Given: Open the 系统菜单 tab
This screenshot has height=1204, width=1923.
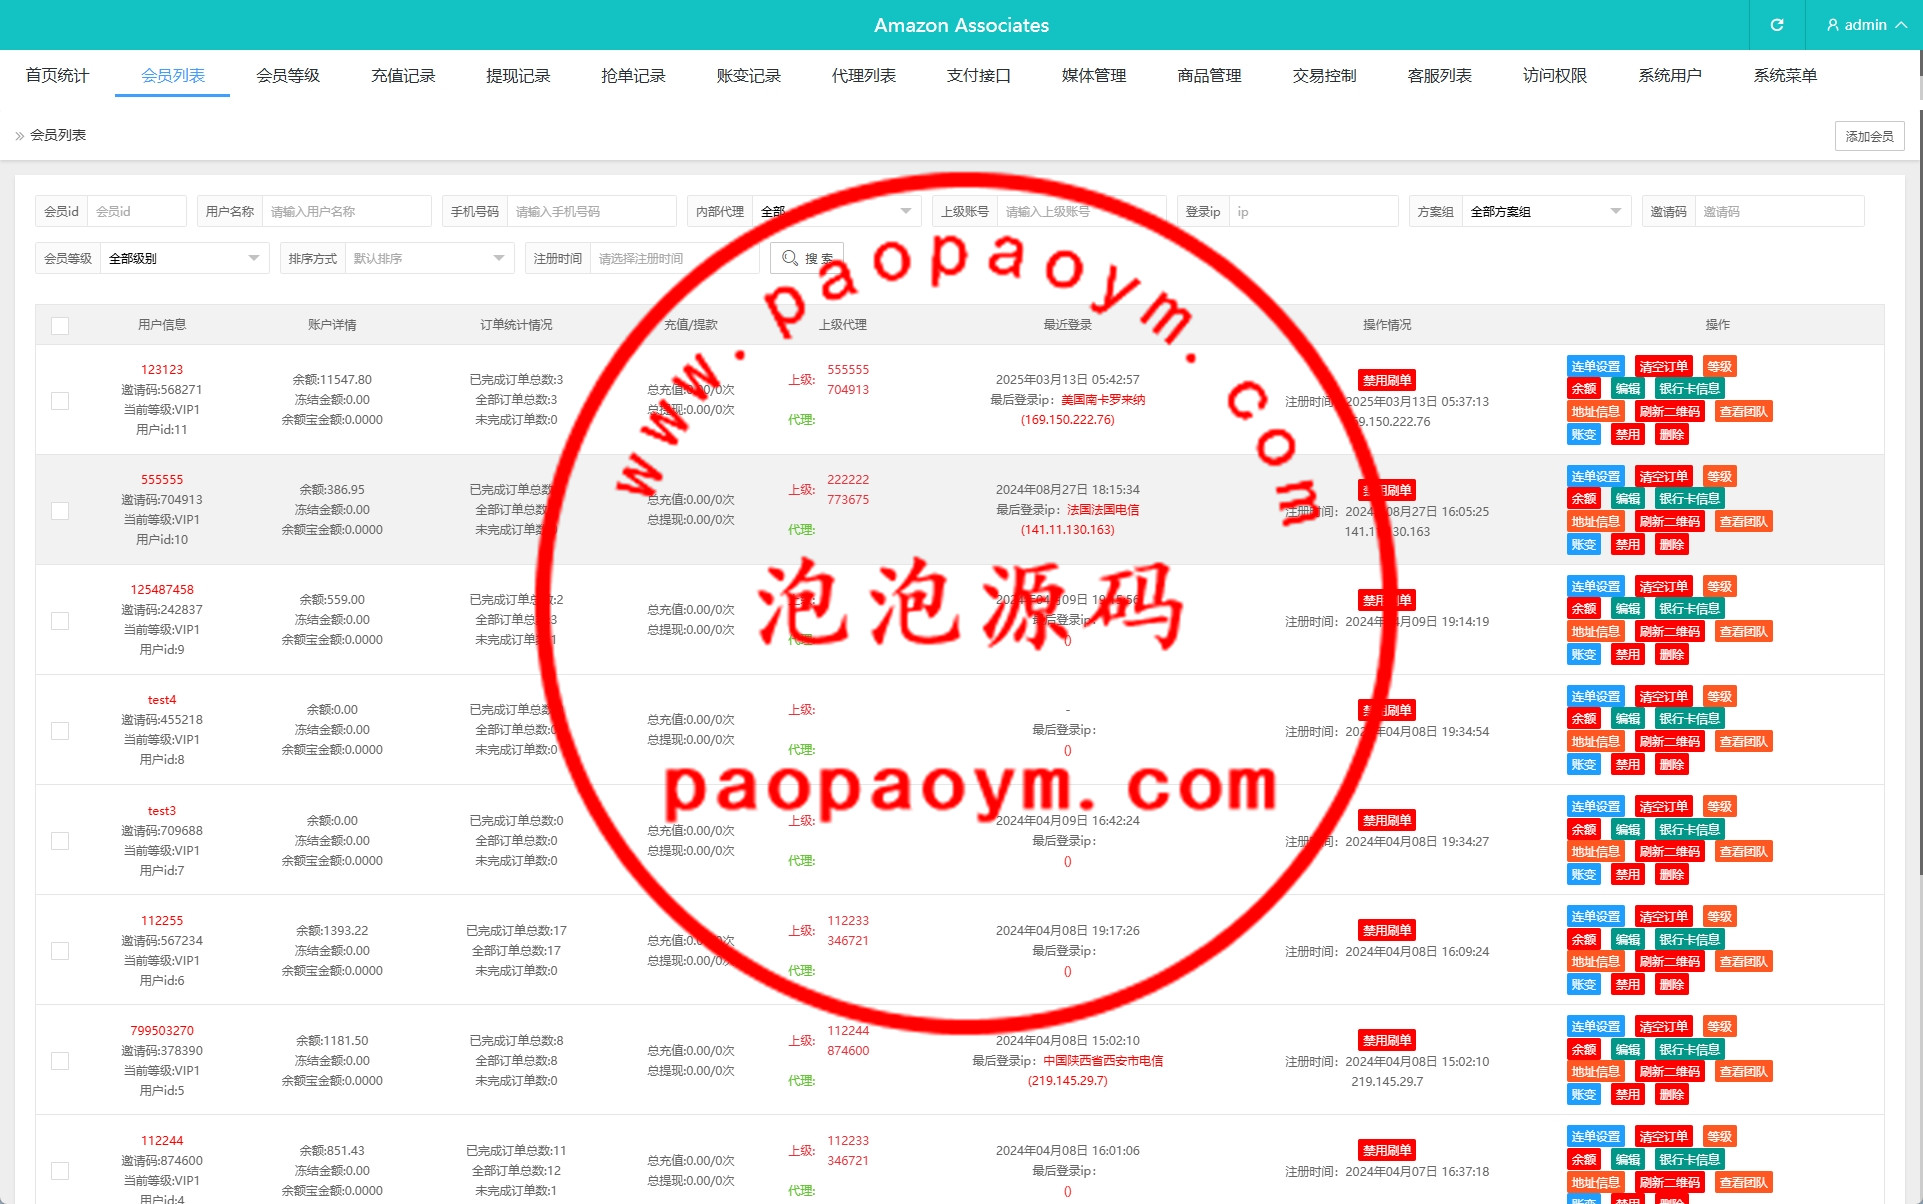Looking at the screenshot, I should (x=1785, y=75).
